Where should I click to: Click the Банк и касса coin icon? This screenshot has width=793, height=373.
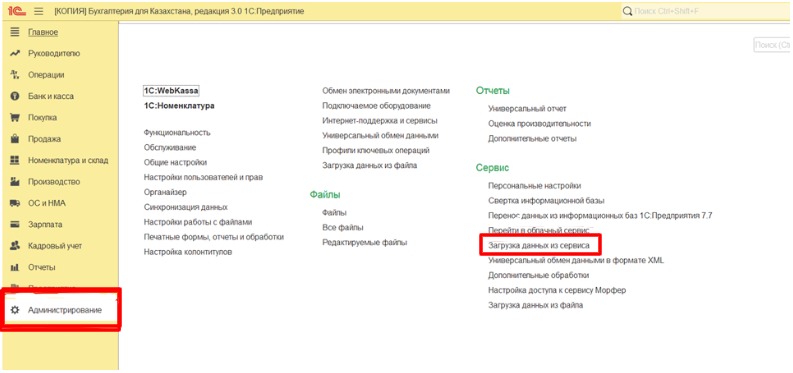(15, 96)
